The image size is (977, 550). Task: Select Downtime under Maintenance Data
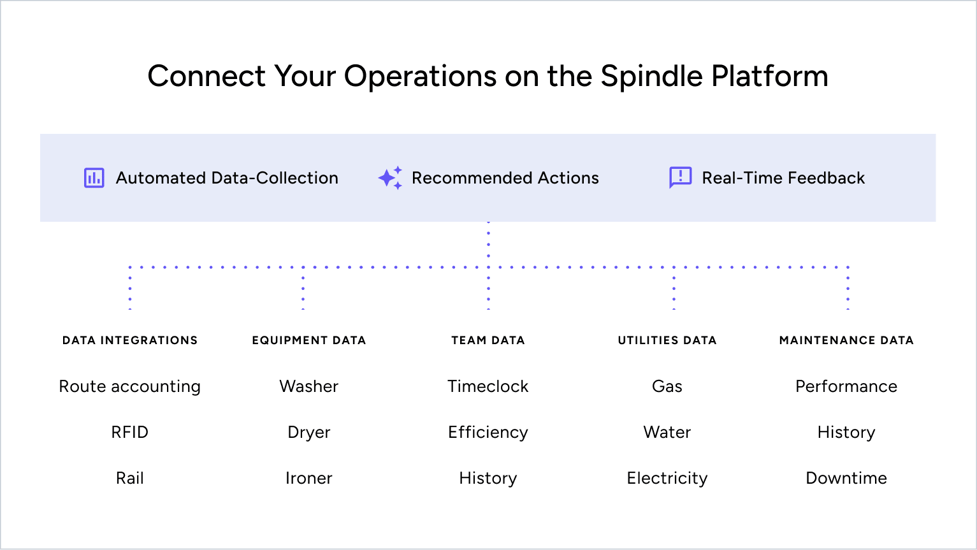tap(846, 478)
